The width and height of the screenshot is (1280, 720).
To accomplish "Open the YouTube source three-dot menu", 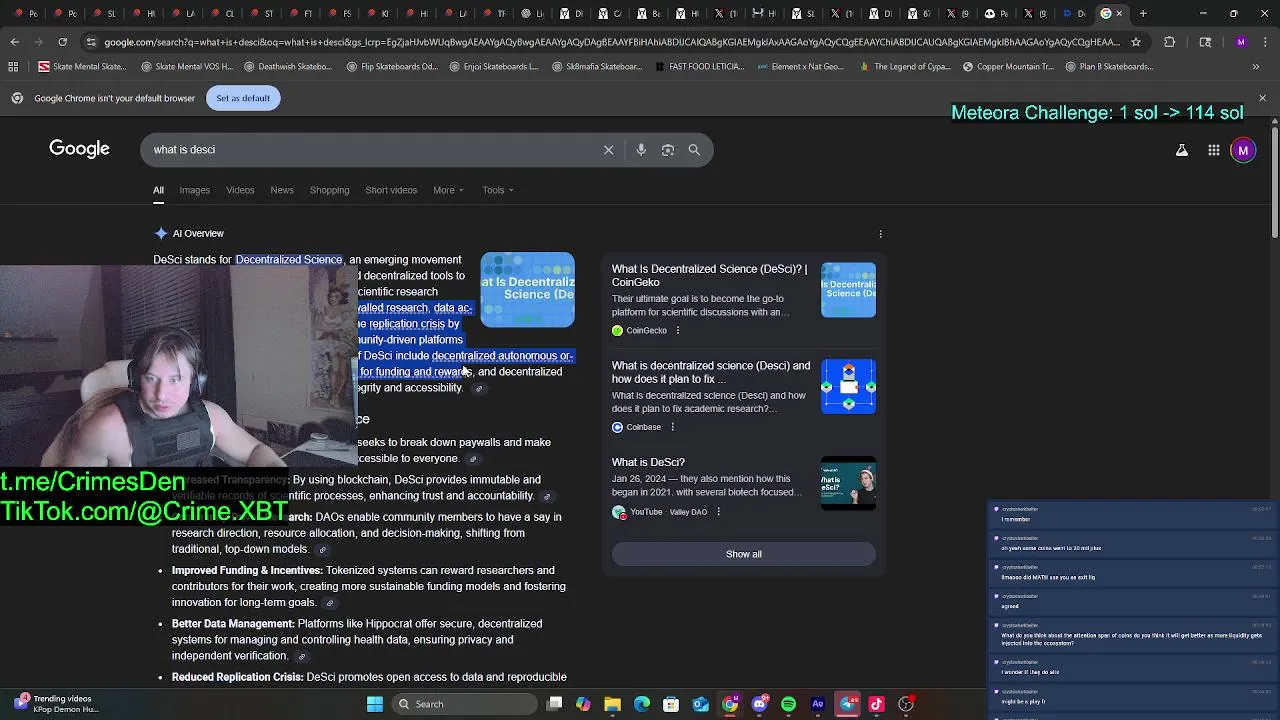I will pos(718,512).
